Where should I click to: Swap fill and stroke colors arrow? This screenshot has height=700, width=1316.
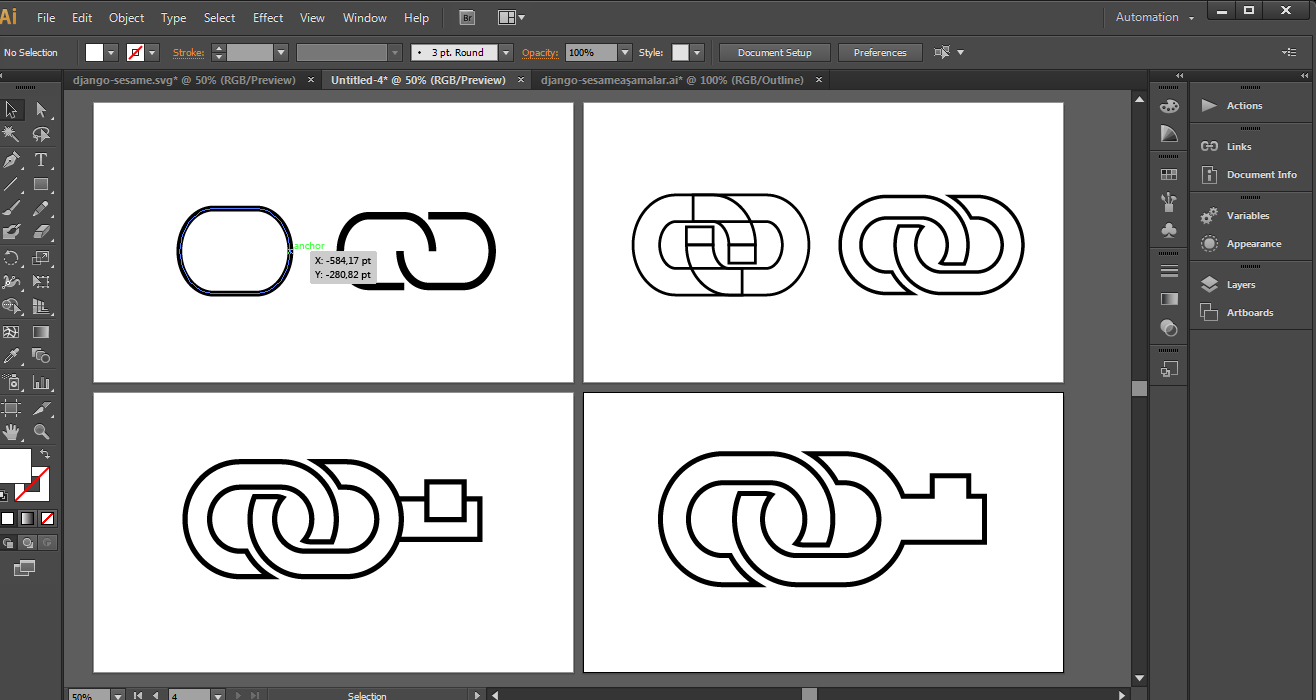coord(45,454)
